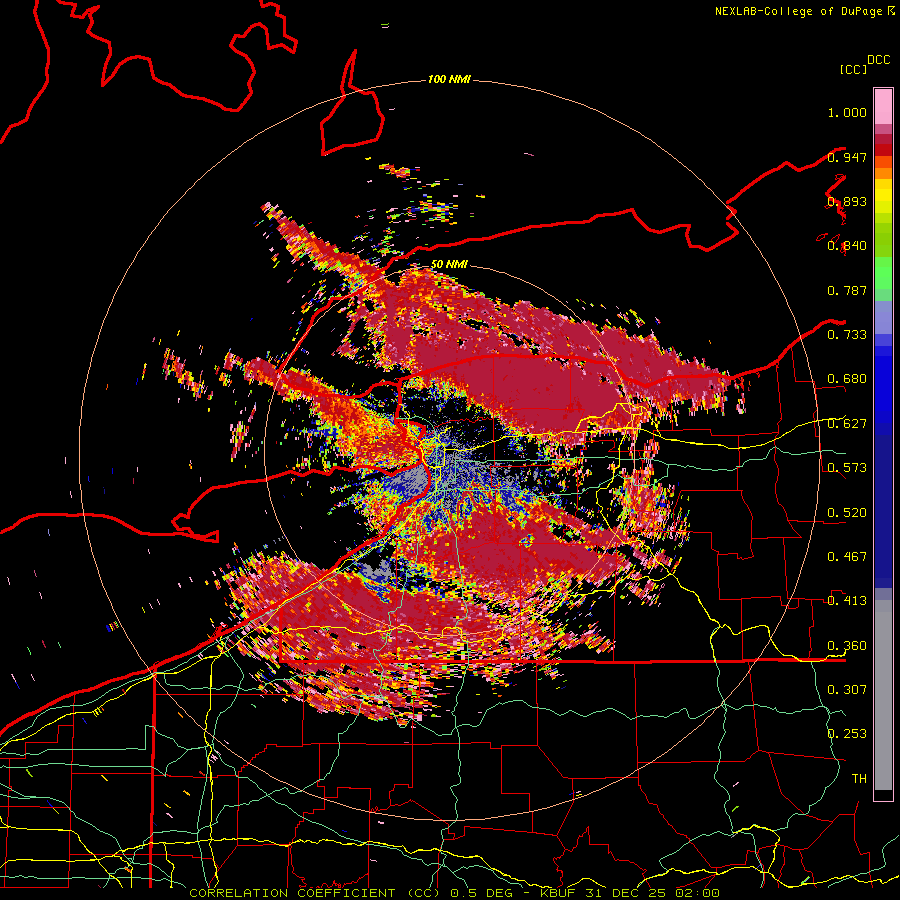The height and width of the screenshot is (900, 900).
Task: Click the 0.413 scale value
Action: coord(847,601)
